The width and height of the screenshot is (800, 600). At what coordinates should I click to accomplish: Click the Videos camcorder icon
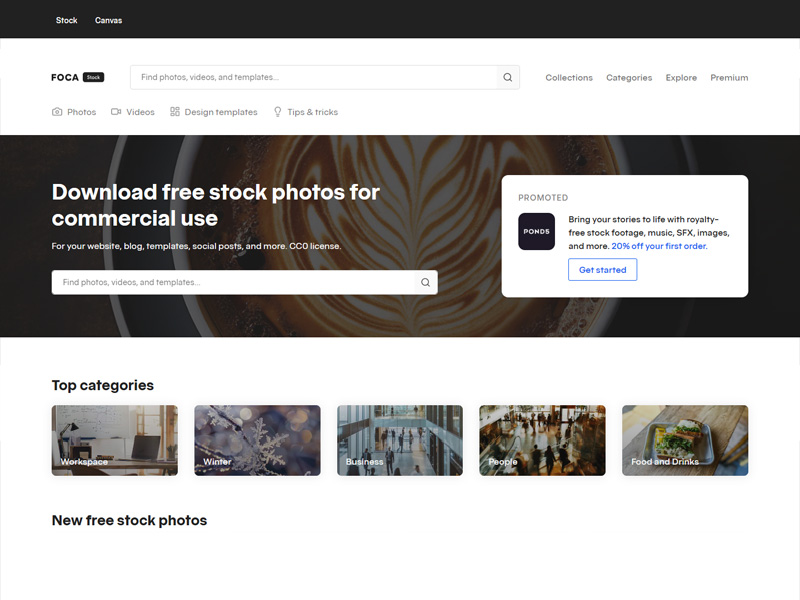tap(116, 112)
